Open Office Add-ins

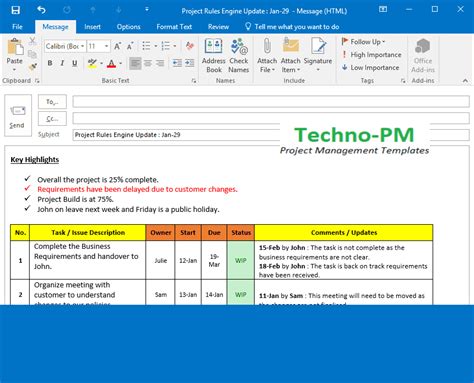click(423, 55)
